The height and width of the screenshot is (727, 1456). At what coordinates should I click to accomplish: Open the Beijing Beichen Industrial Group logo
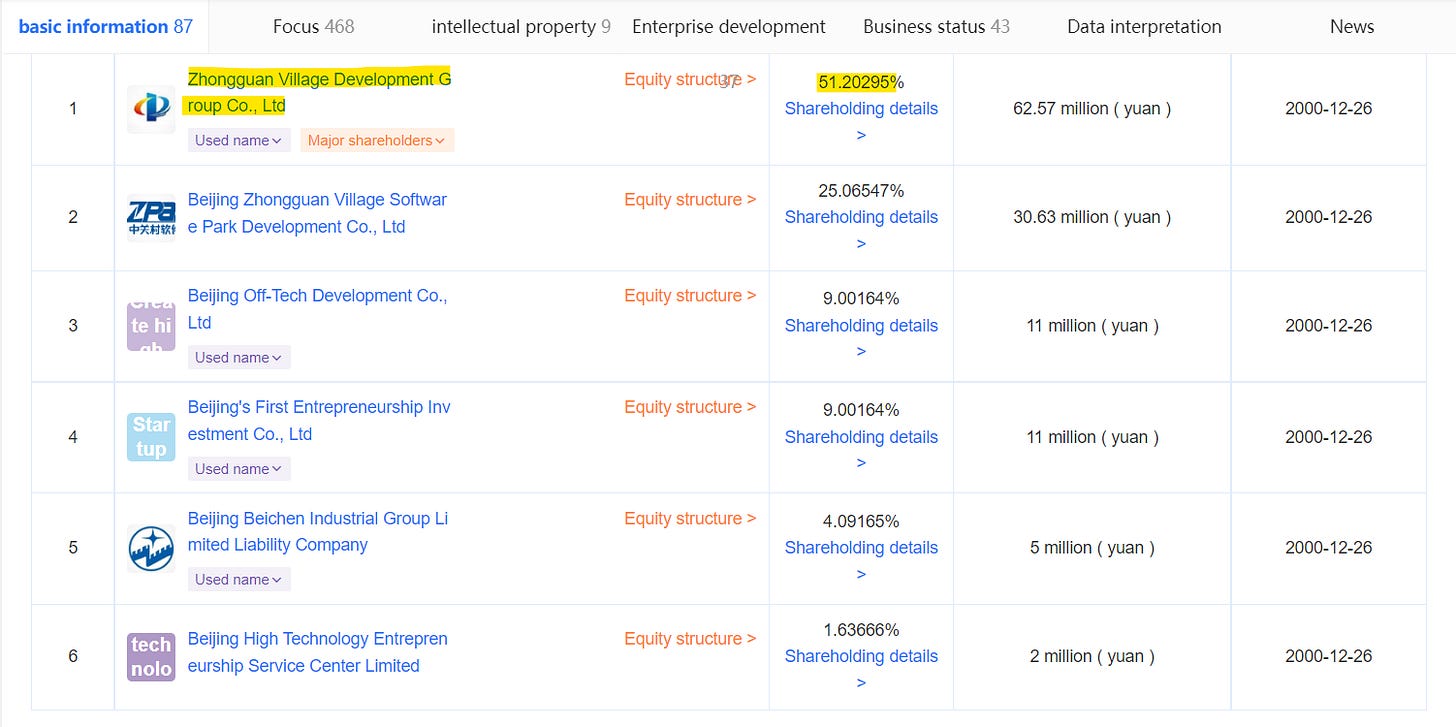151,548
